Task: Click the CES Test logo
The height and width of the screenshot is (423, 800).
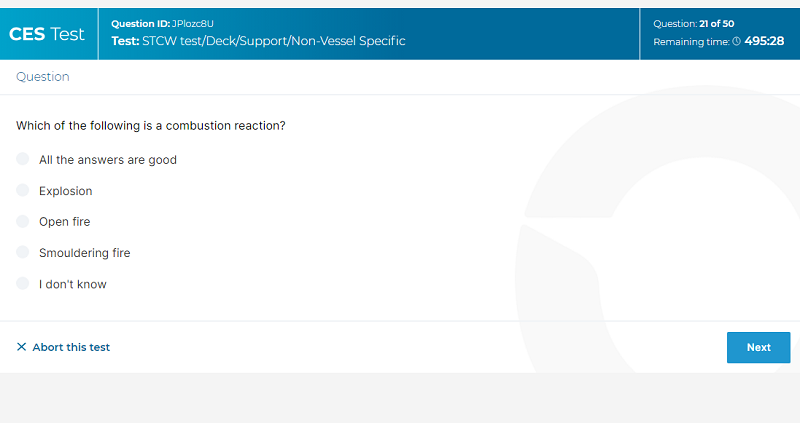Action: coord(47,34)
